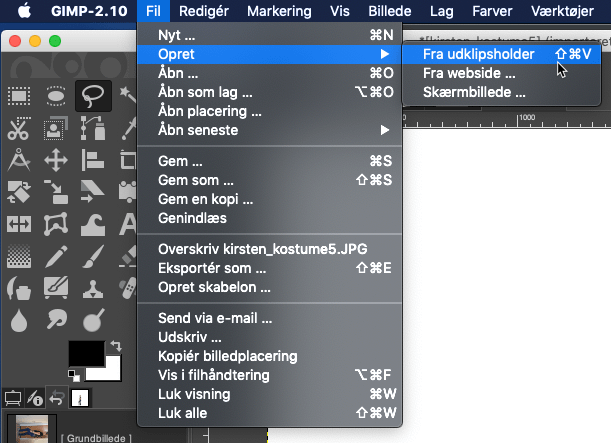Viewport: 611px width, 443px height.
Task: Choose Eksportér som from Fil menu
Action: point(212,268)
